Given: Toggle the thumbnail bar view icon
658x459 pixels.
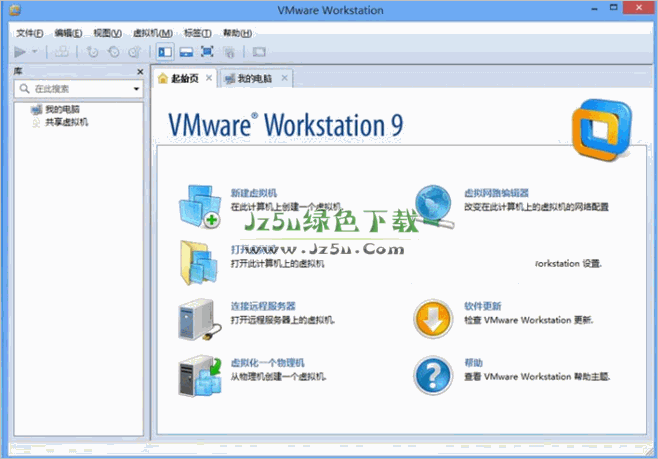Looking at the screenshot, I should pyautogui.click(x=186, y=52).
